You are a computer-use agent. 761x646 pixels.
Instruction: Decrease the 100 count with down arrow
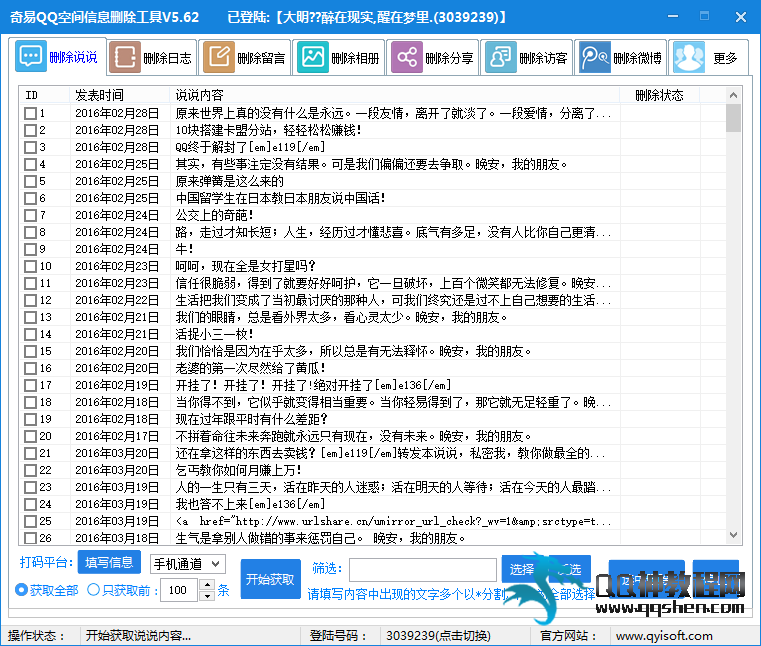(x=207, y=596)
